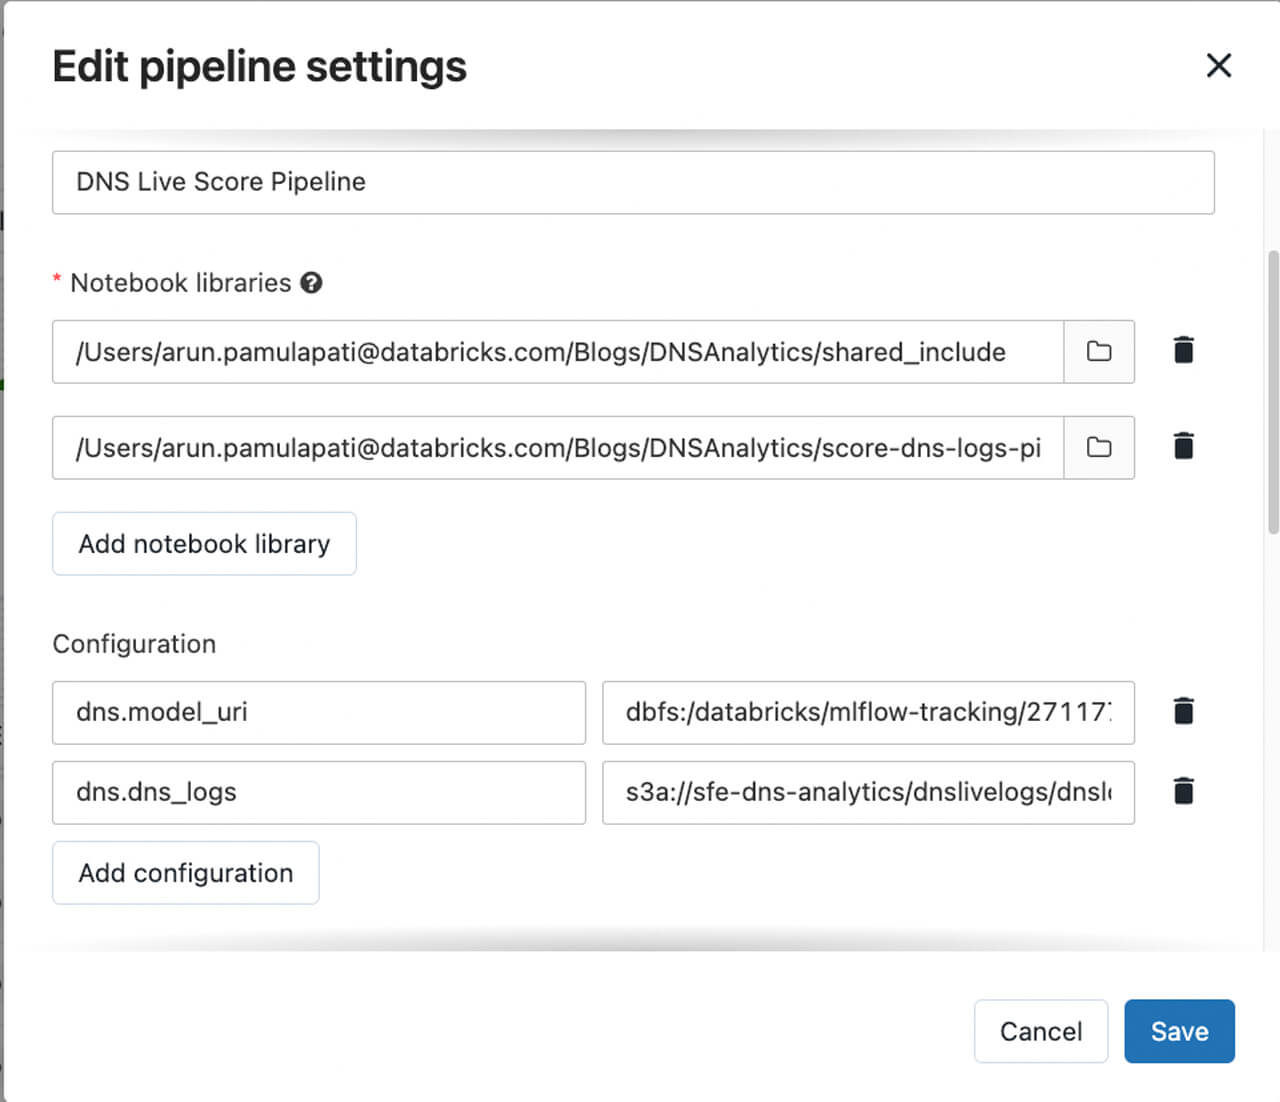Click the dialog's vertical scrollbar

(1272, 392)
